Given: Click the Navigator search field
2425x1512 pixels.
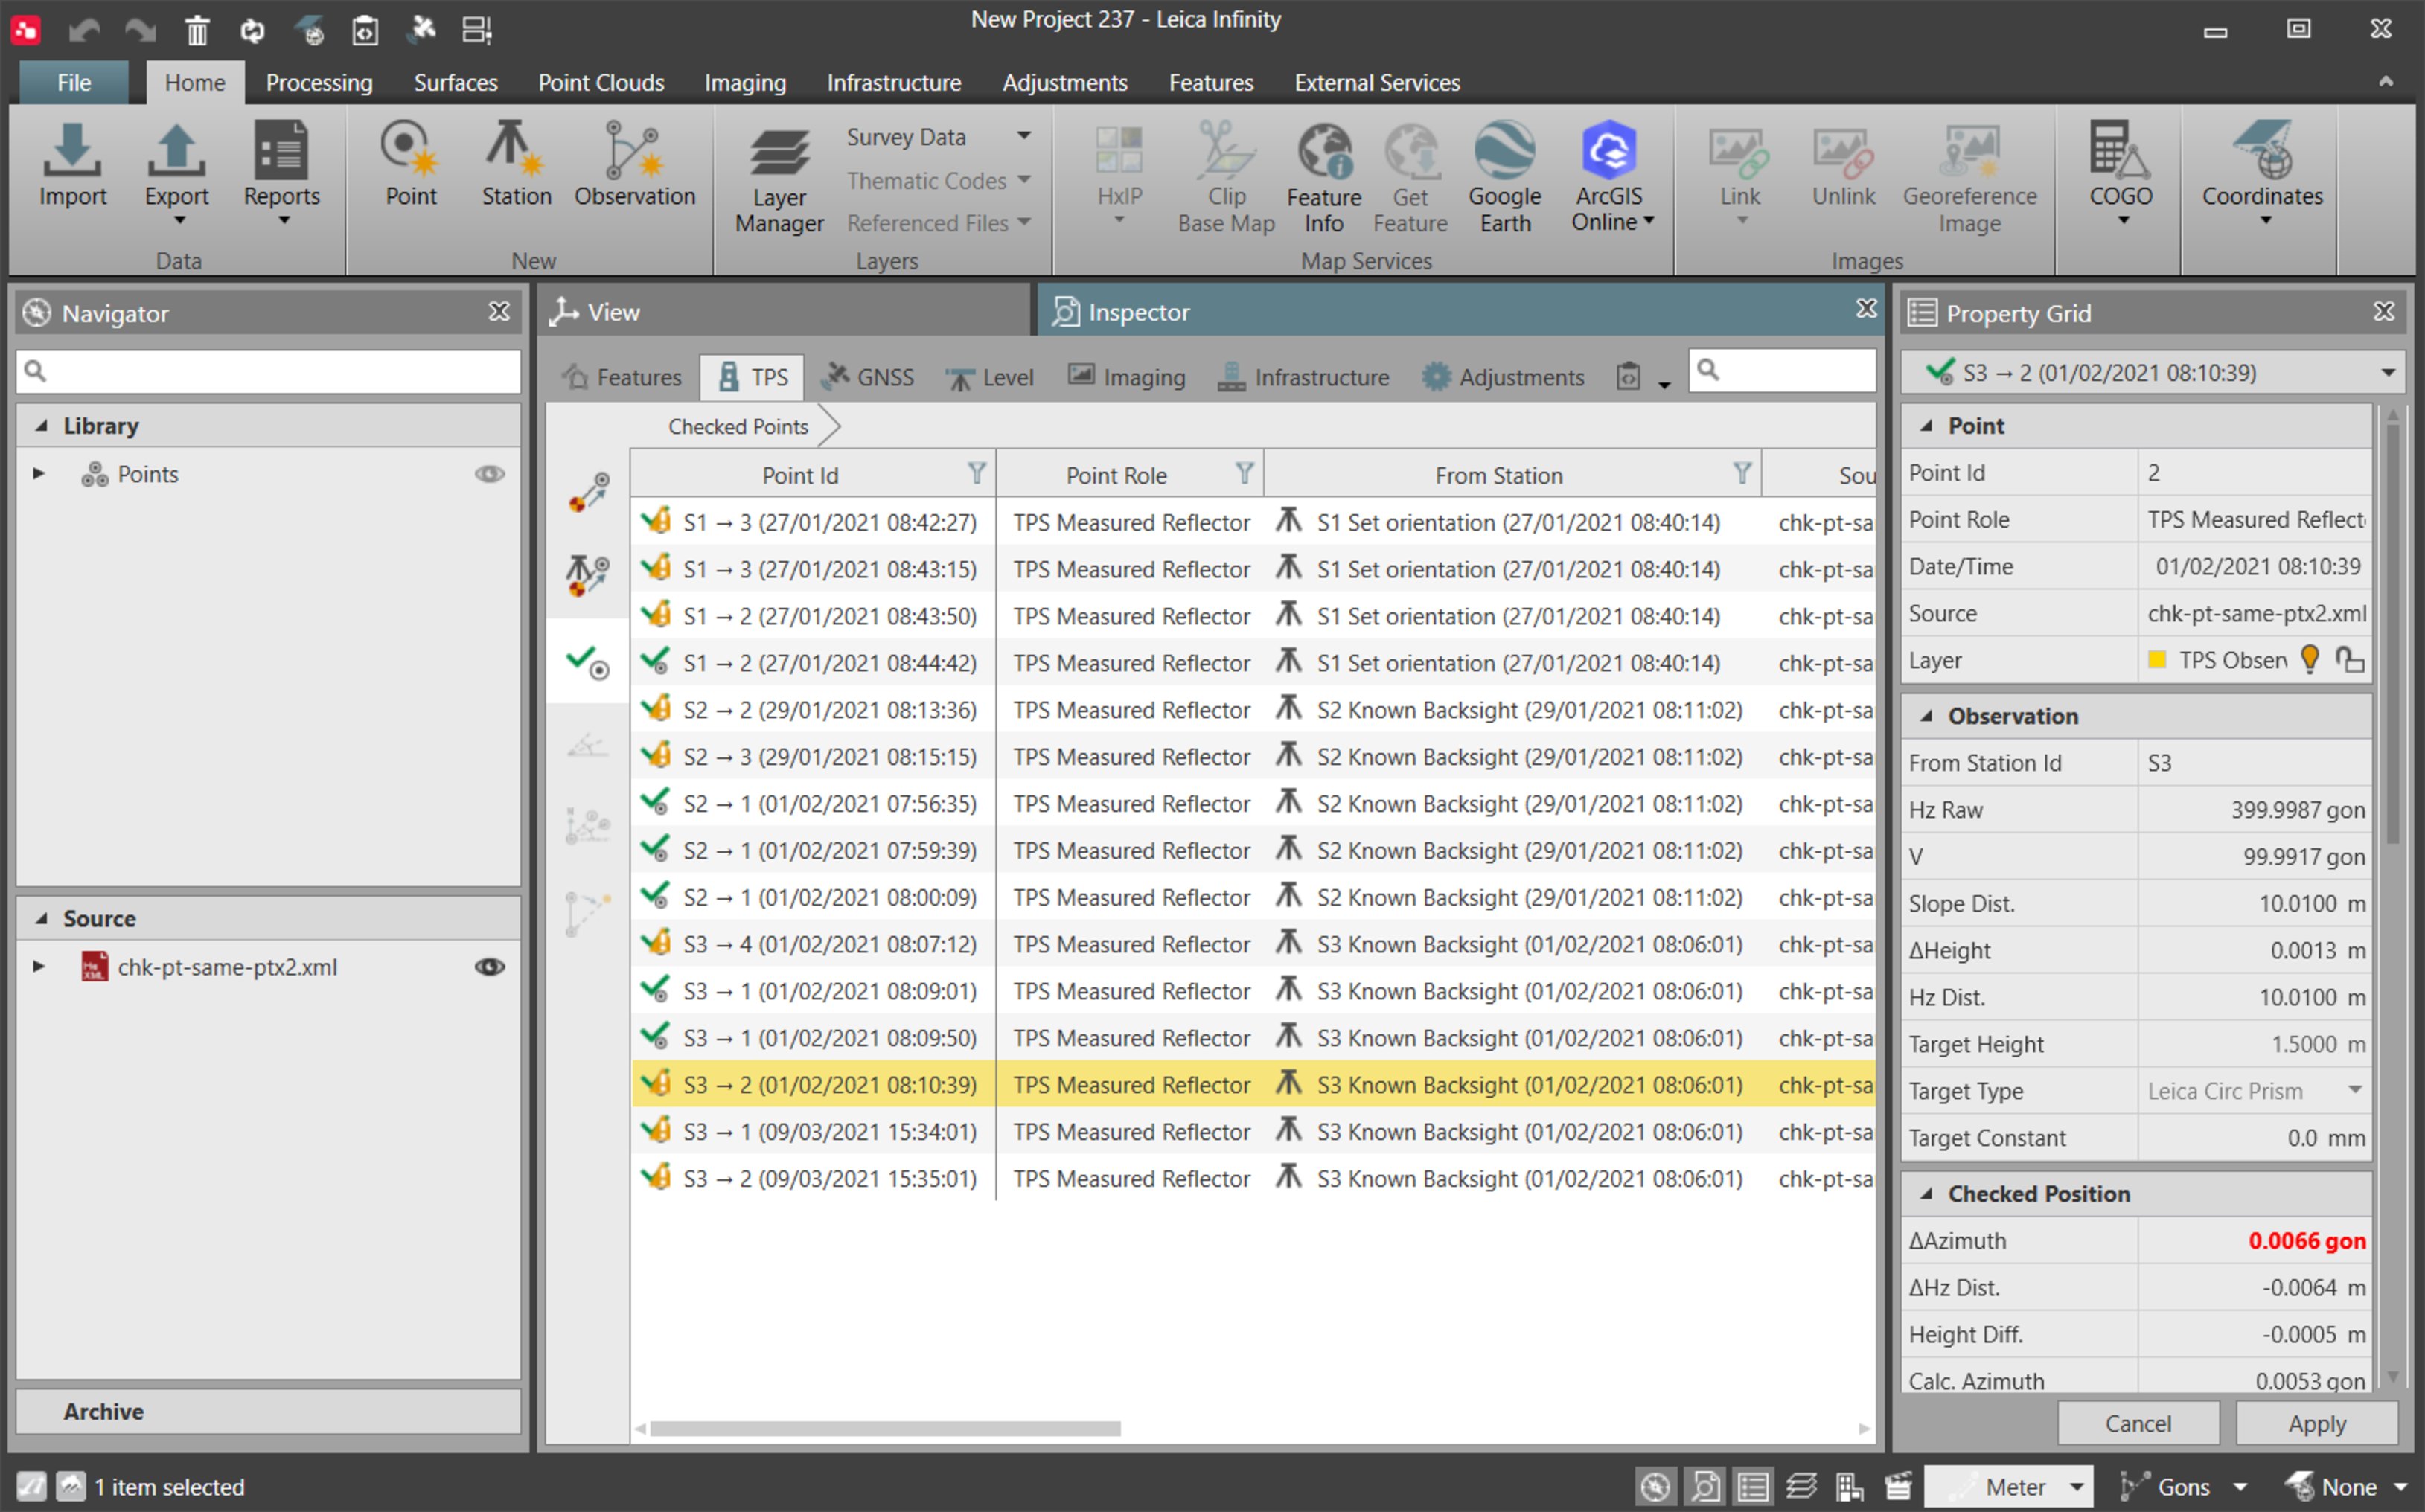Looking at the screenshot, I should click(269, 371).
